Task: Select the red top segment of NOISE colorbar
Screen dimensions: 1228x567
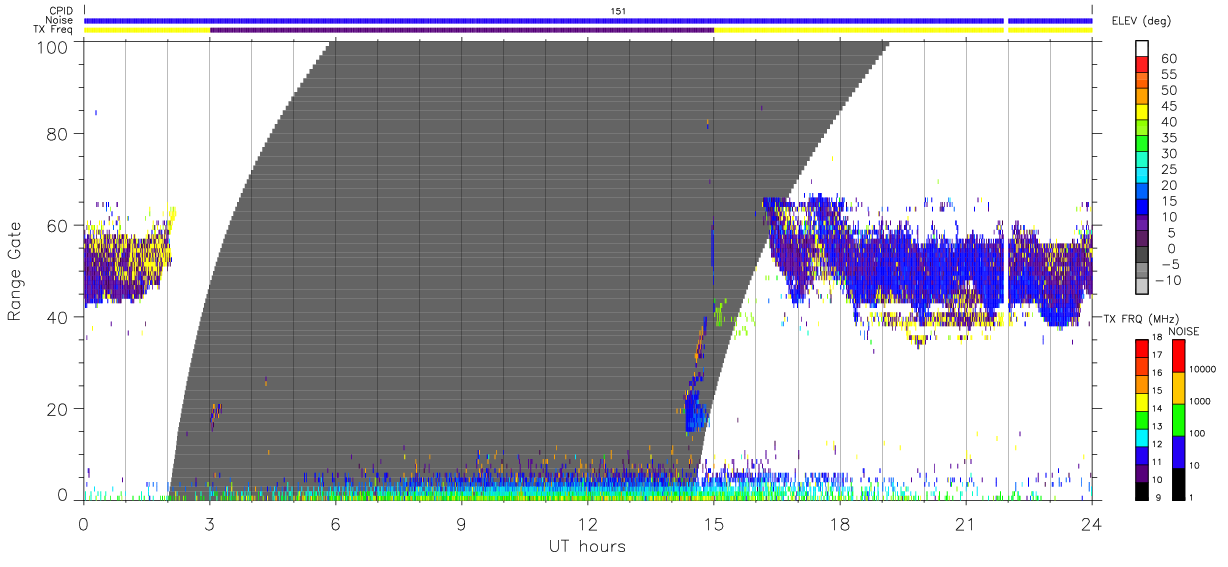Action: pyautogui.click(x=1180, y=355)
